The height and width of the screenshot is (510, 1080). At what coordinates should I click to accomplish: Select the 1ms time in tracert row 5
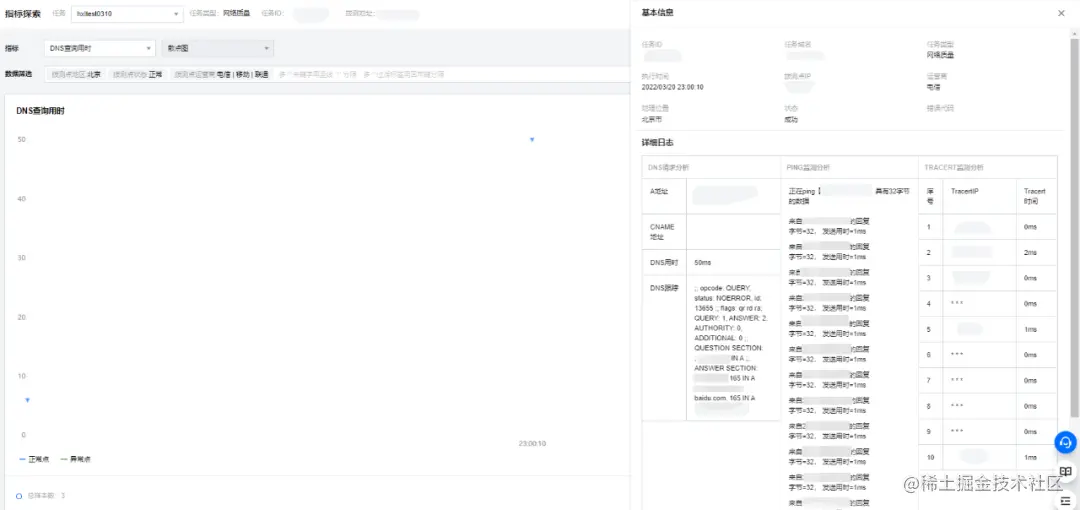tap(1030, 329)
